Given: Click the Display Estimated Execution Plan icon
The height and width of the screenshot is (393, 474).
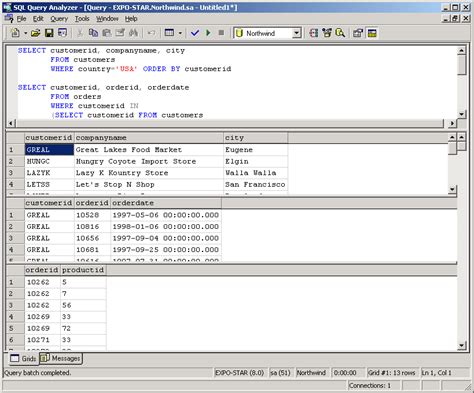Looking at the screenshot, I should [x=314, y=33].
